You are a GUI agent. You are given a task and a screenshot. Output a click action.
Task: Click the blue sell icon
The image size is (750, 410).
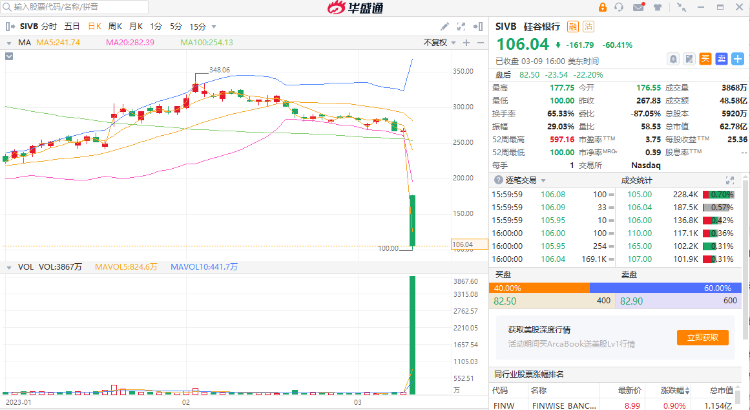tap(721, 59)
